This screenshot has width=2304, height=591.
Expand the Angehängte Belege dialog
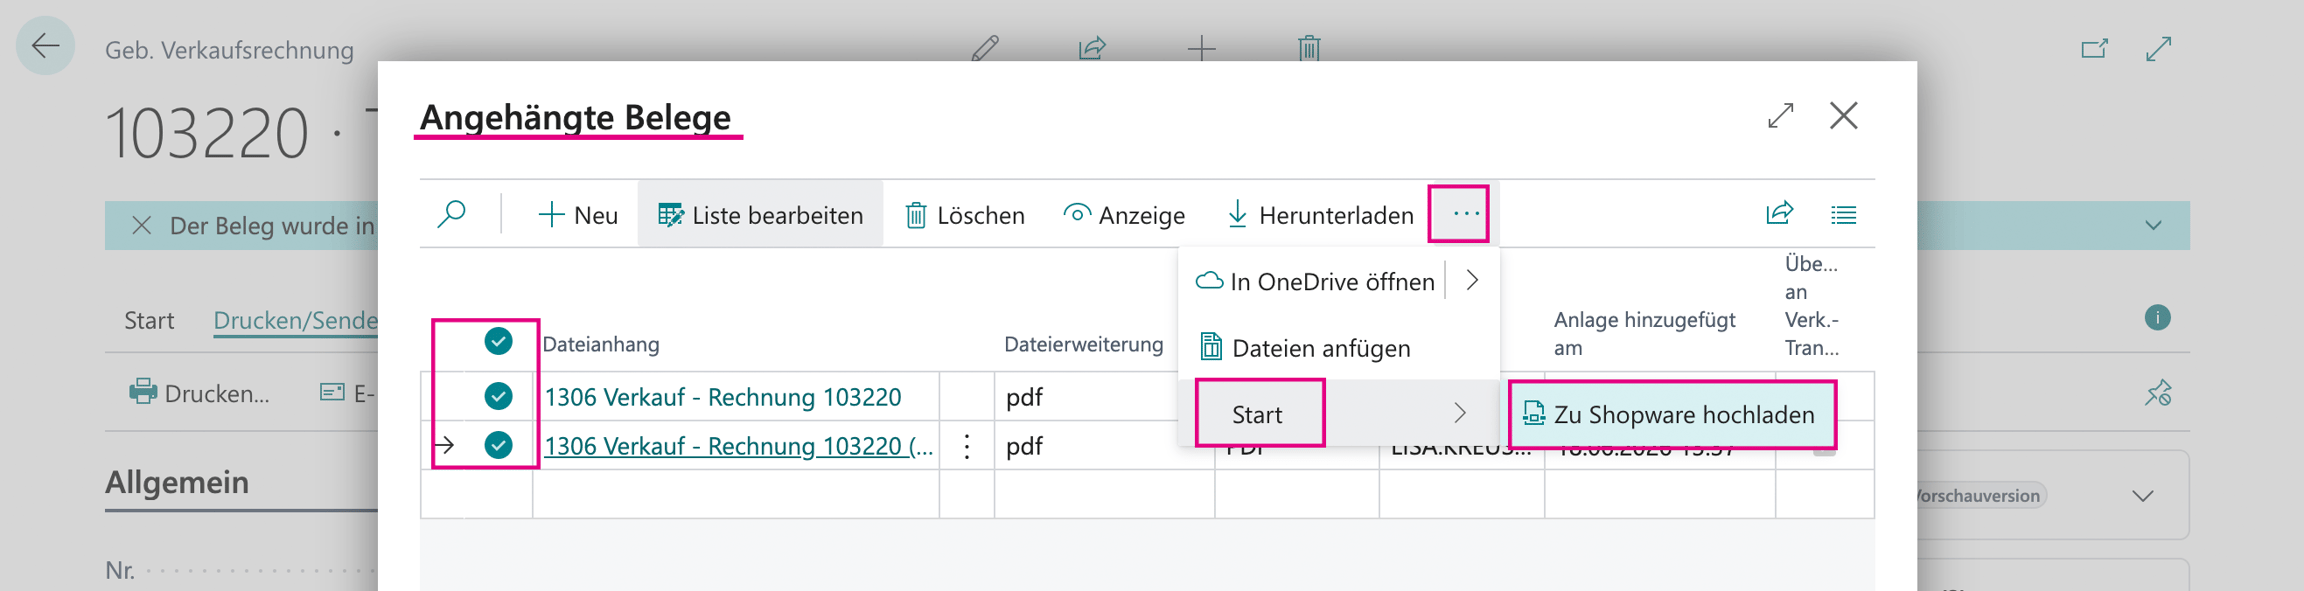coord(1780,116)
